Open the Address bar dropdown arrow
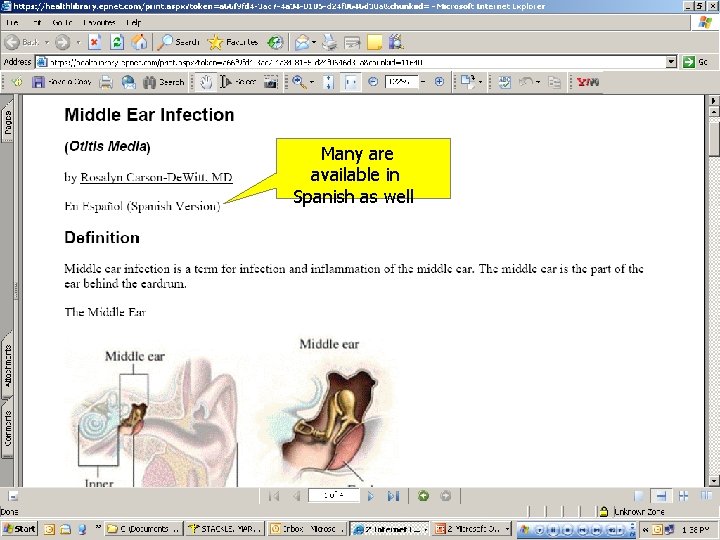 [x=671, y=62]
